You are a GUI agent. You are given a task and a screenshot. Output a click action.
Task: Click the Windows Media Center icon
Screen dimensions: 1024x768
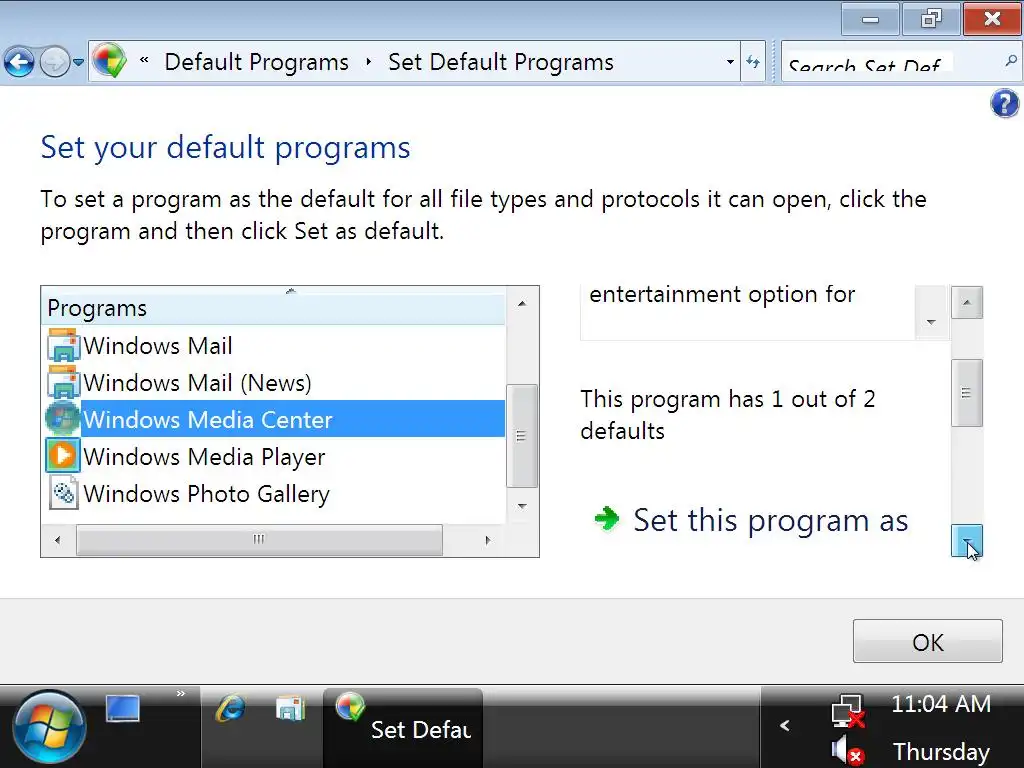[62, 419]
